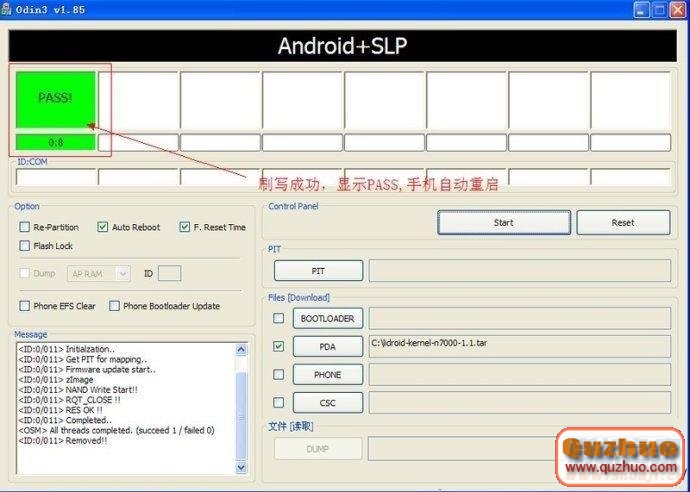Uncheck the PDA file checkbox
The width and height of the screenshot is (690, 492).
[x=279, y=346]
